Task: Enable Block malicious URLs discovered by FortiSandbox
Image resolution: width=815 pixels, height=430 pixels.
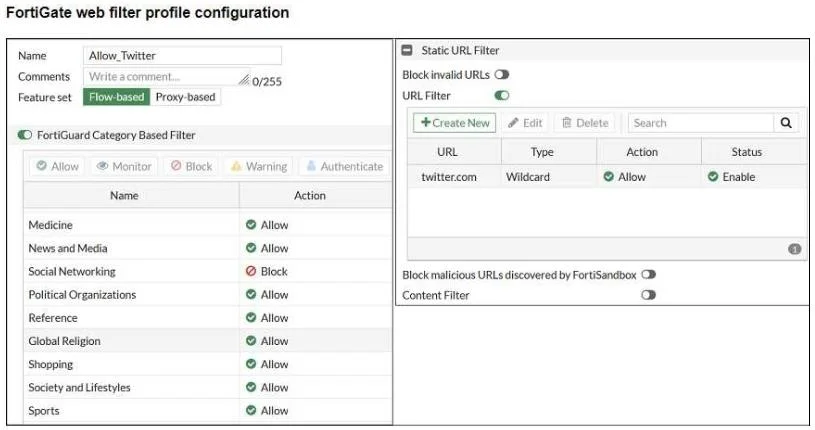Action: click(648, 275)
